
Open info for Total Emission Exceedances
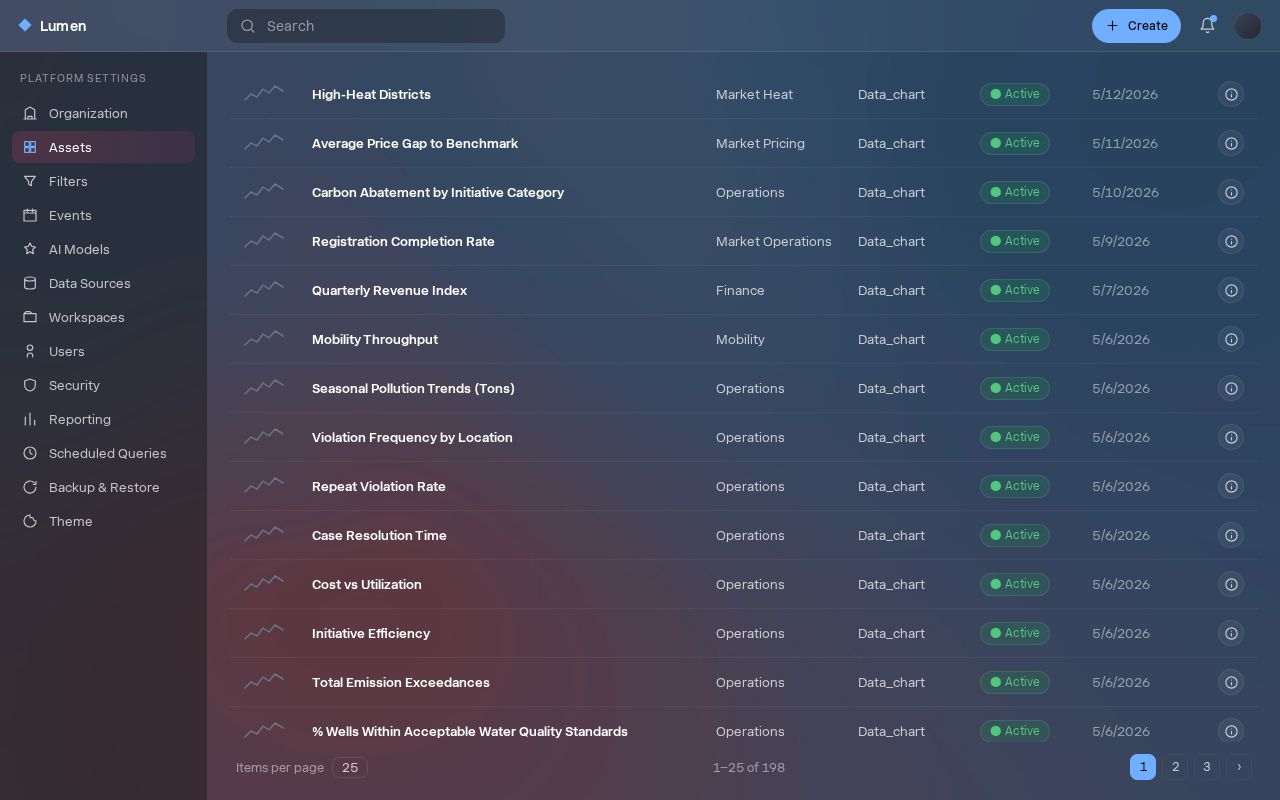pyautogui.click(x=1231, y=682)
